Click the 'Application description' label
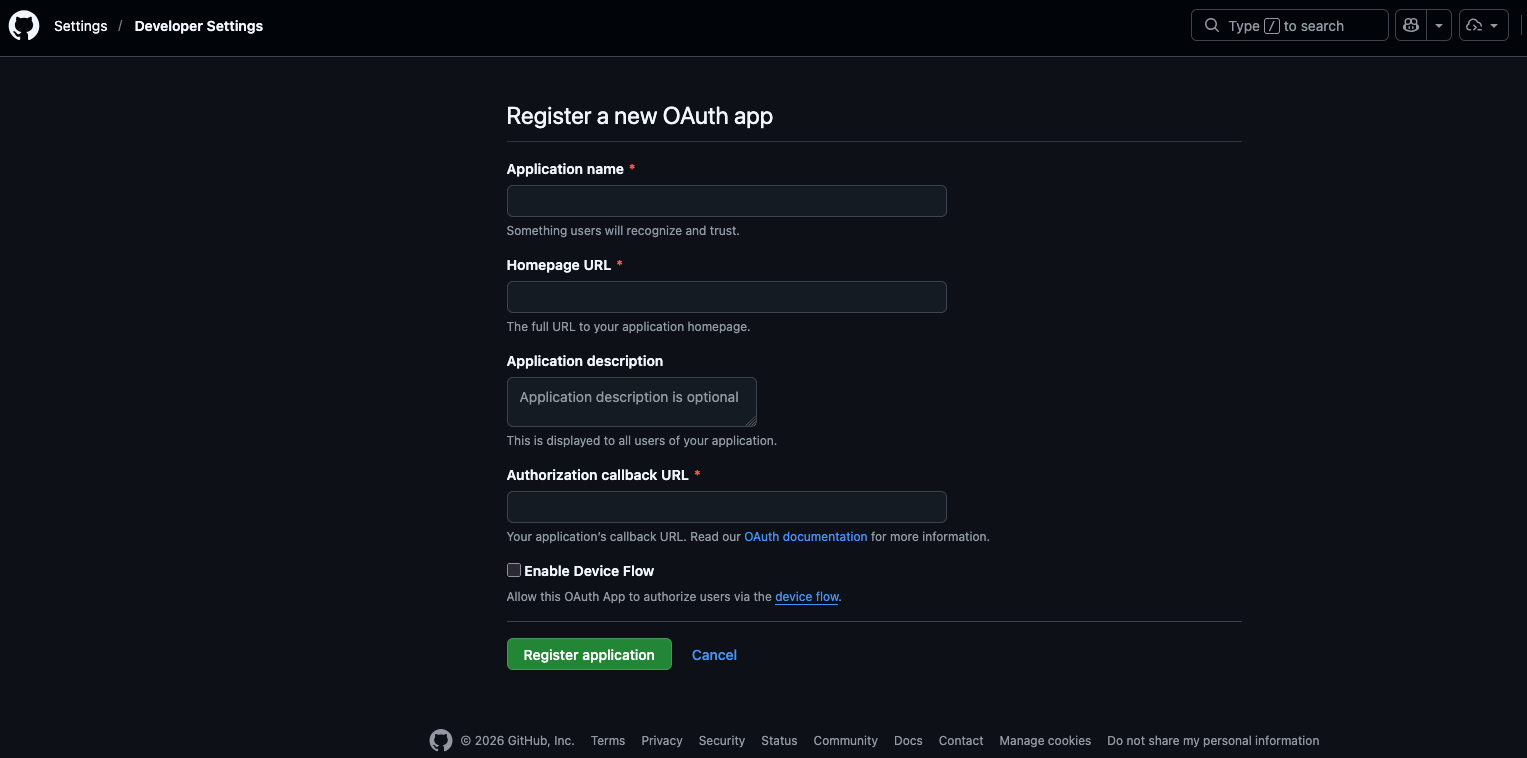Image resolution: width=1527 pixels, height=758 pixels. coord(585,361)
